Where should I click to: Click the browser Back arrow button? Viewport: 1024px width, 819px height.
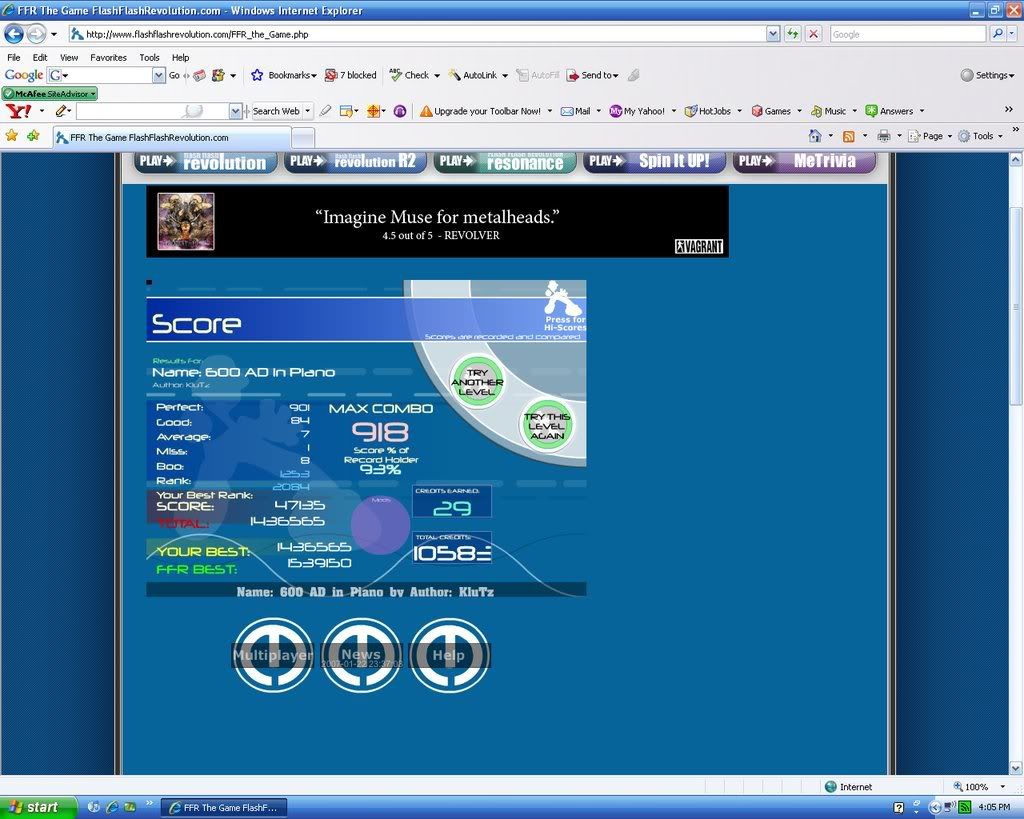point(14,34)
